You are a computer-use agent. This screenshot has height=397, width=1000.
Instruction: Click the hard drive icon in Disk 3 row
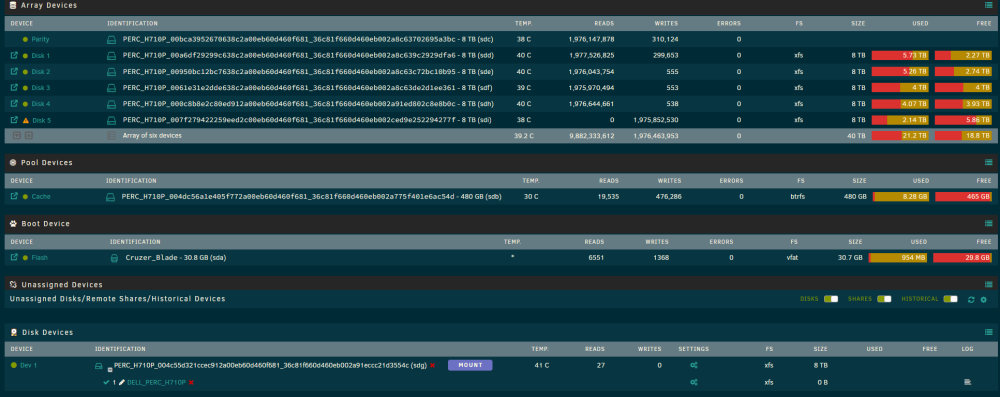click(x=112, y=87)
